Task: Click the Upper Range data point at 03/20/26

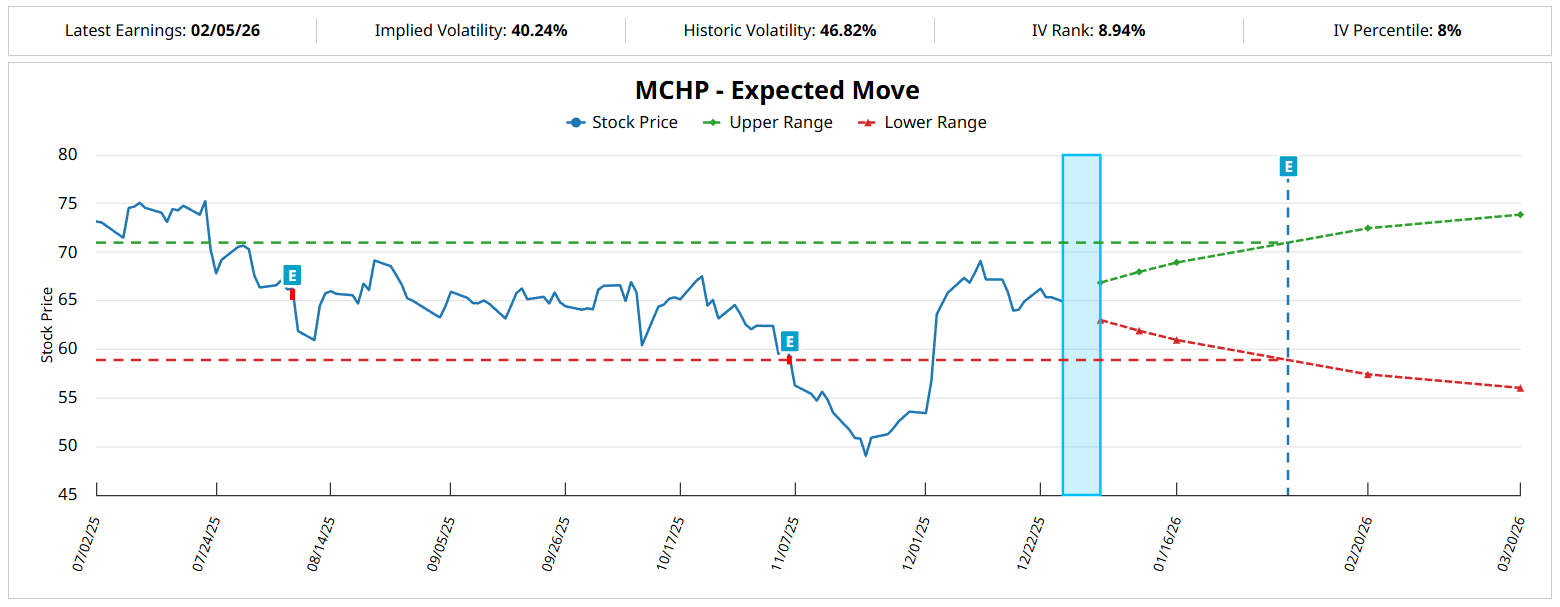Action: 1519,214
